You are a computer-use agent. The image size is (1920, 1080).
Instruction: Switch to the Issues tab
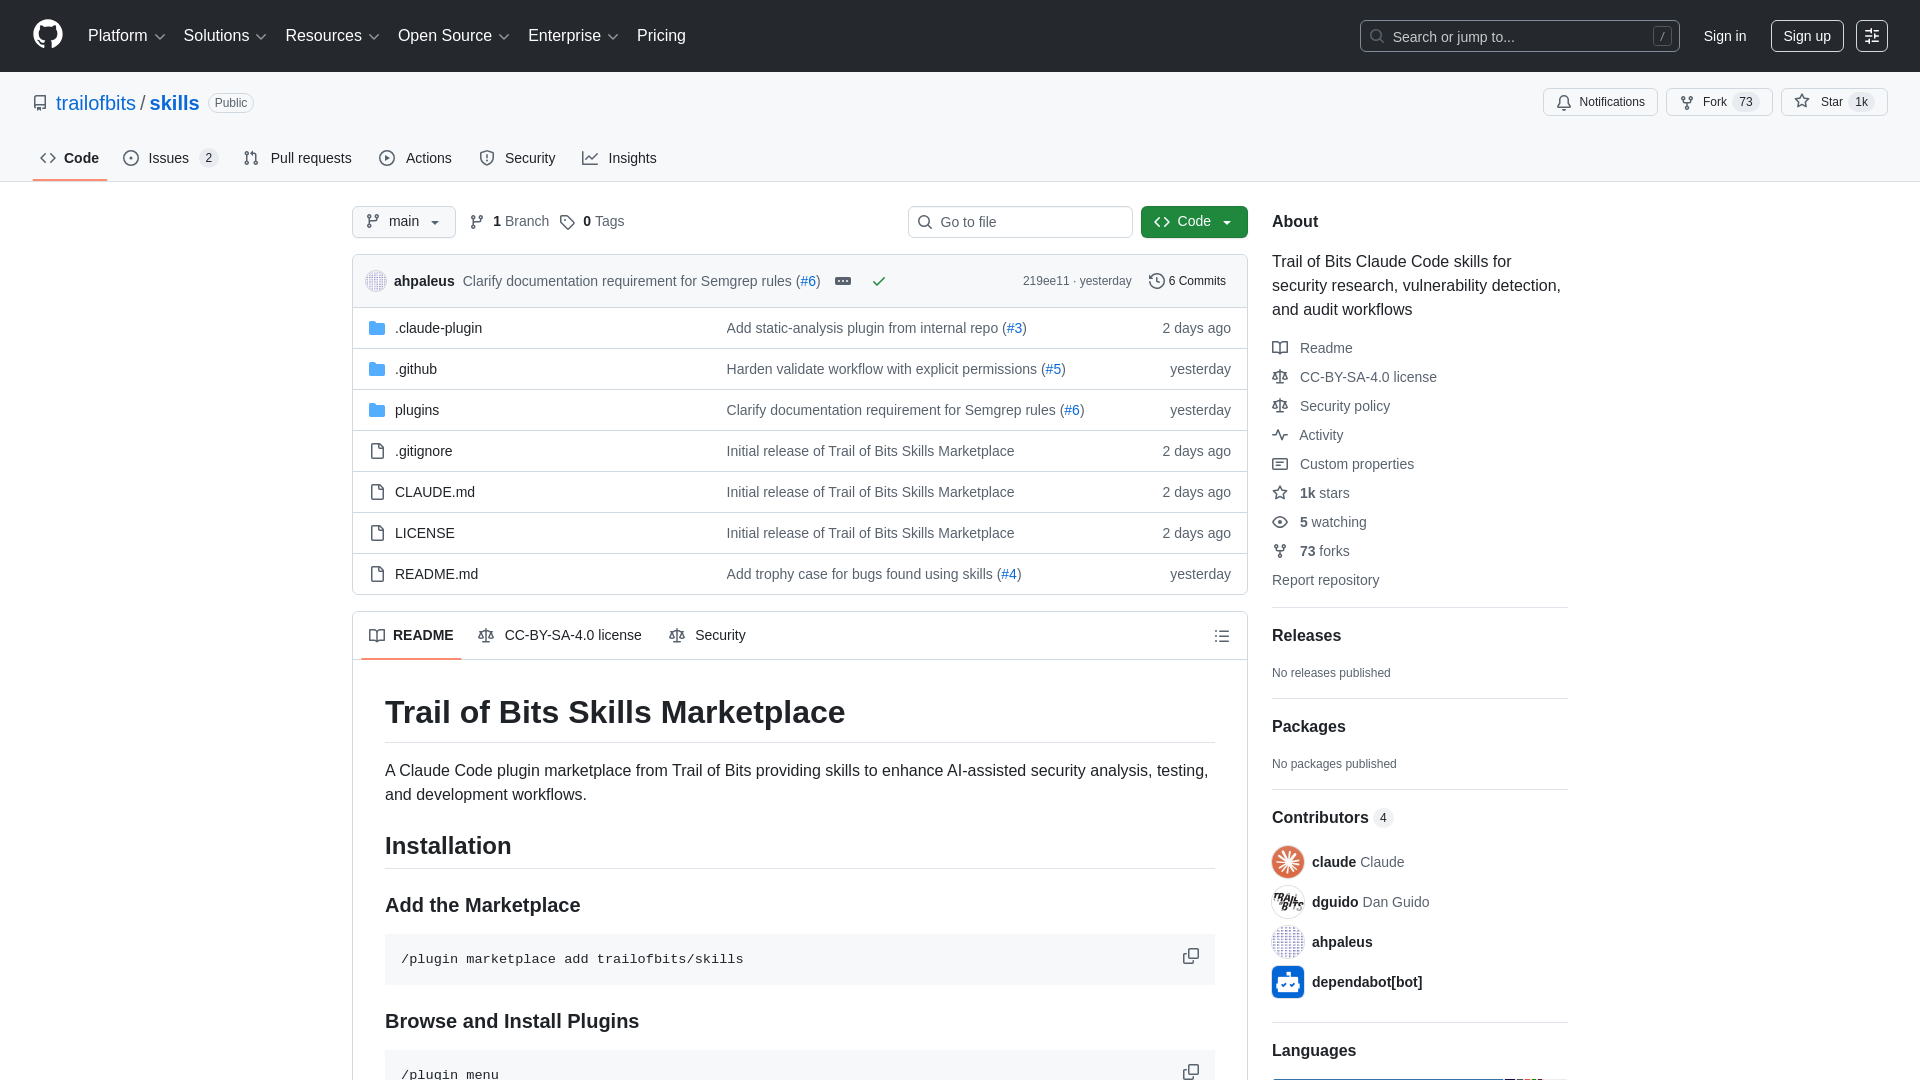(167, 158)
